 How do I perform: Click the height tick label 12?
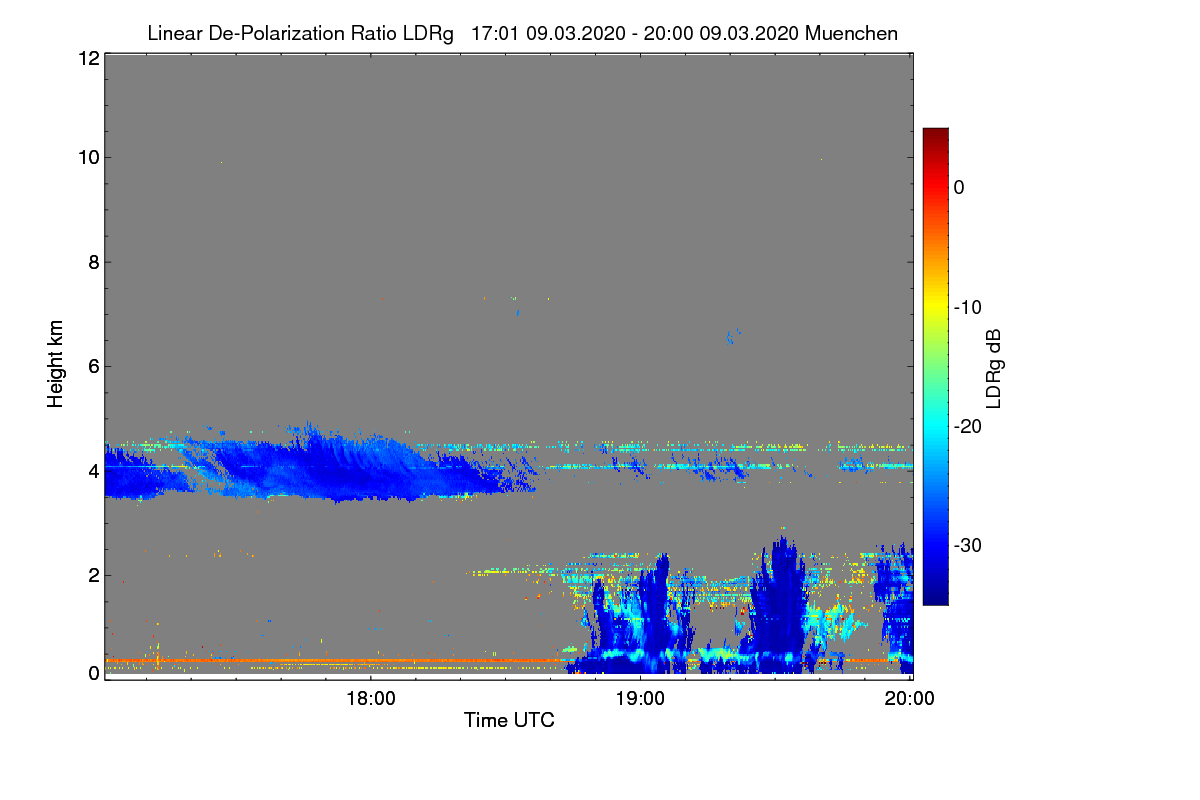88,58
